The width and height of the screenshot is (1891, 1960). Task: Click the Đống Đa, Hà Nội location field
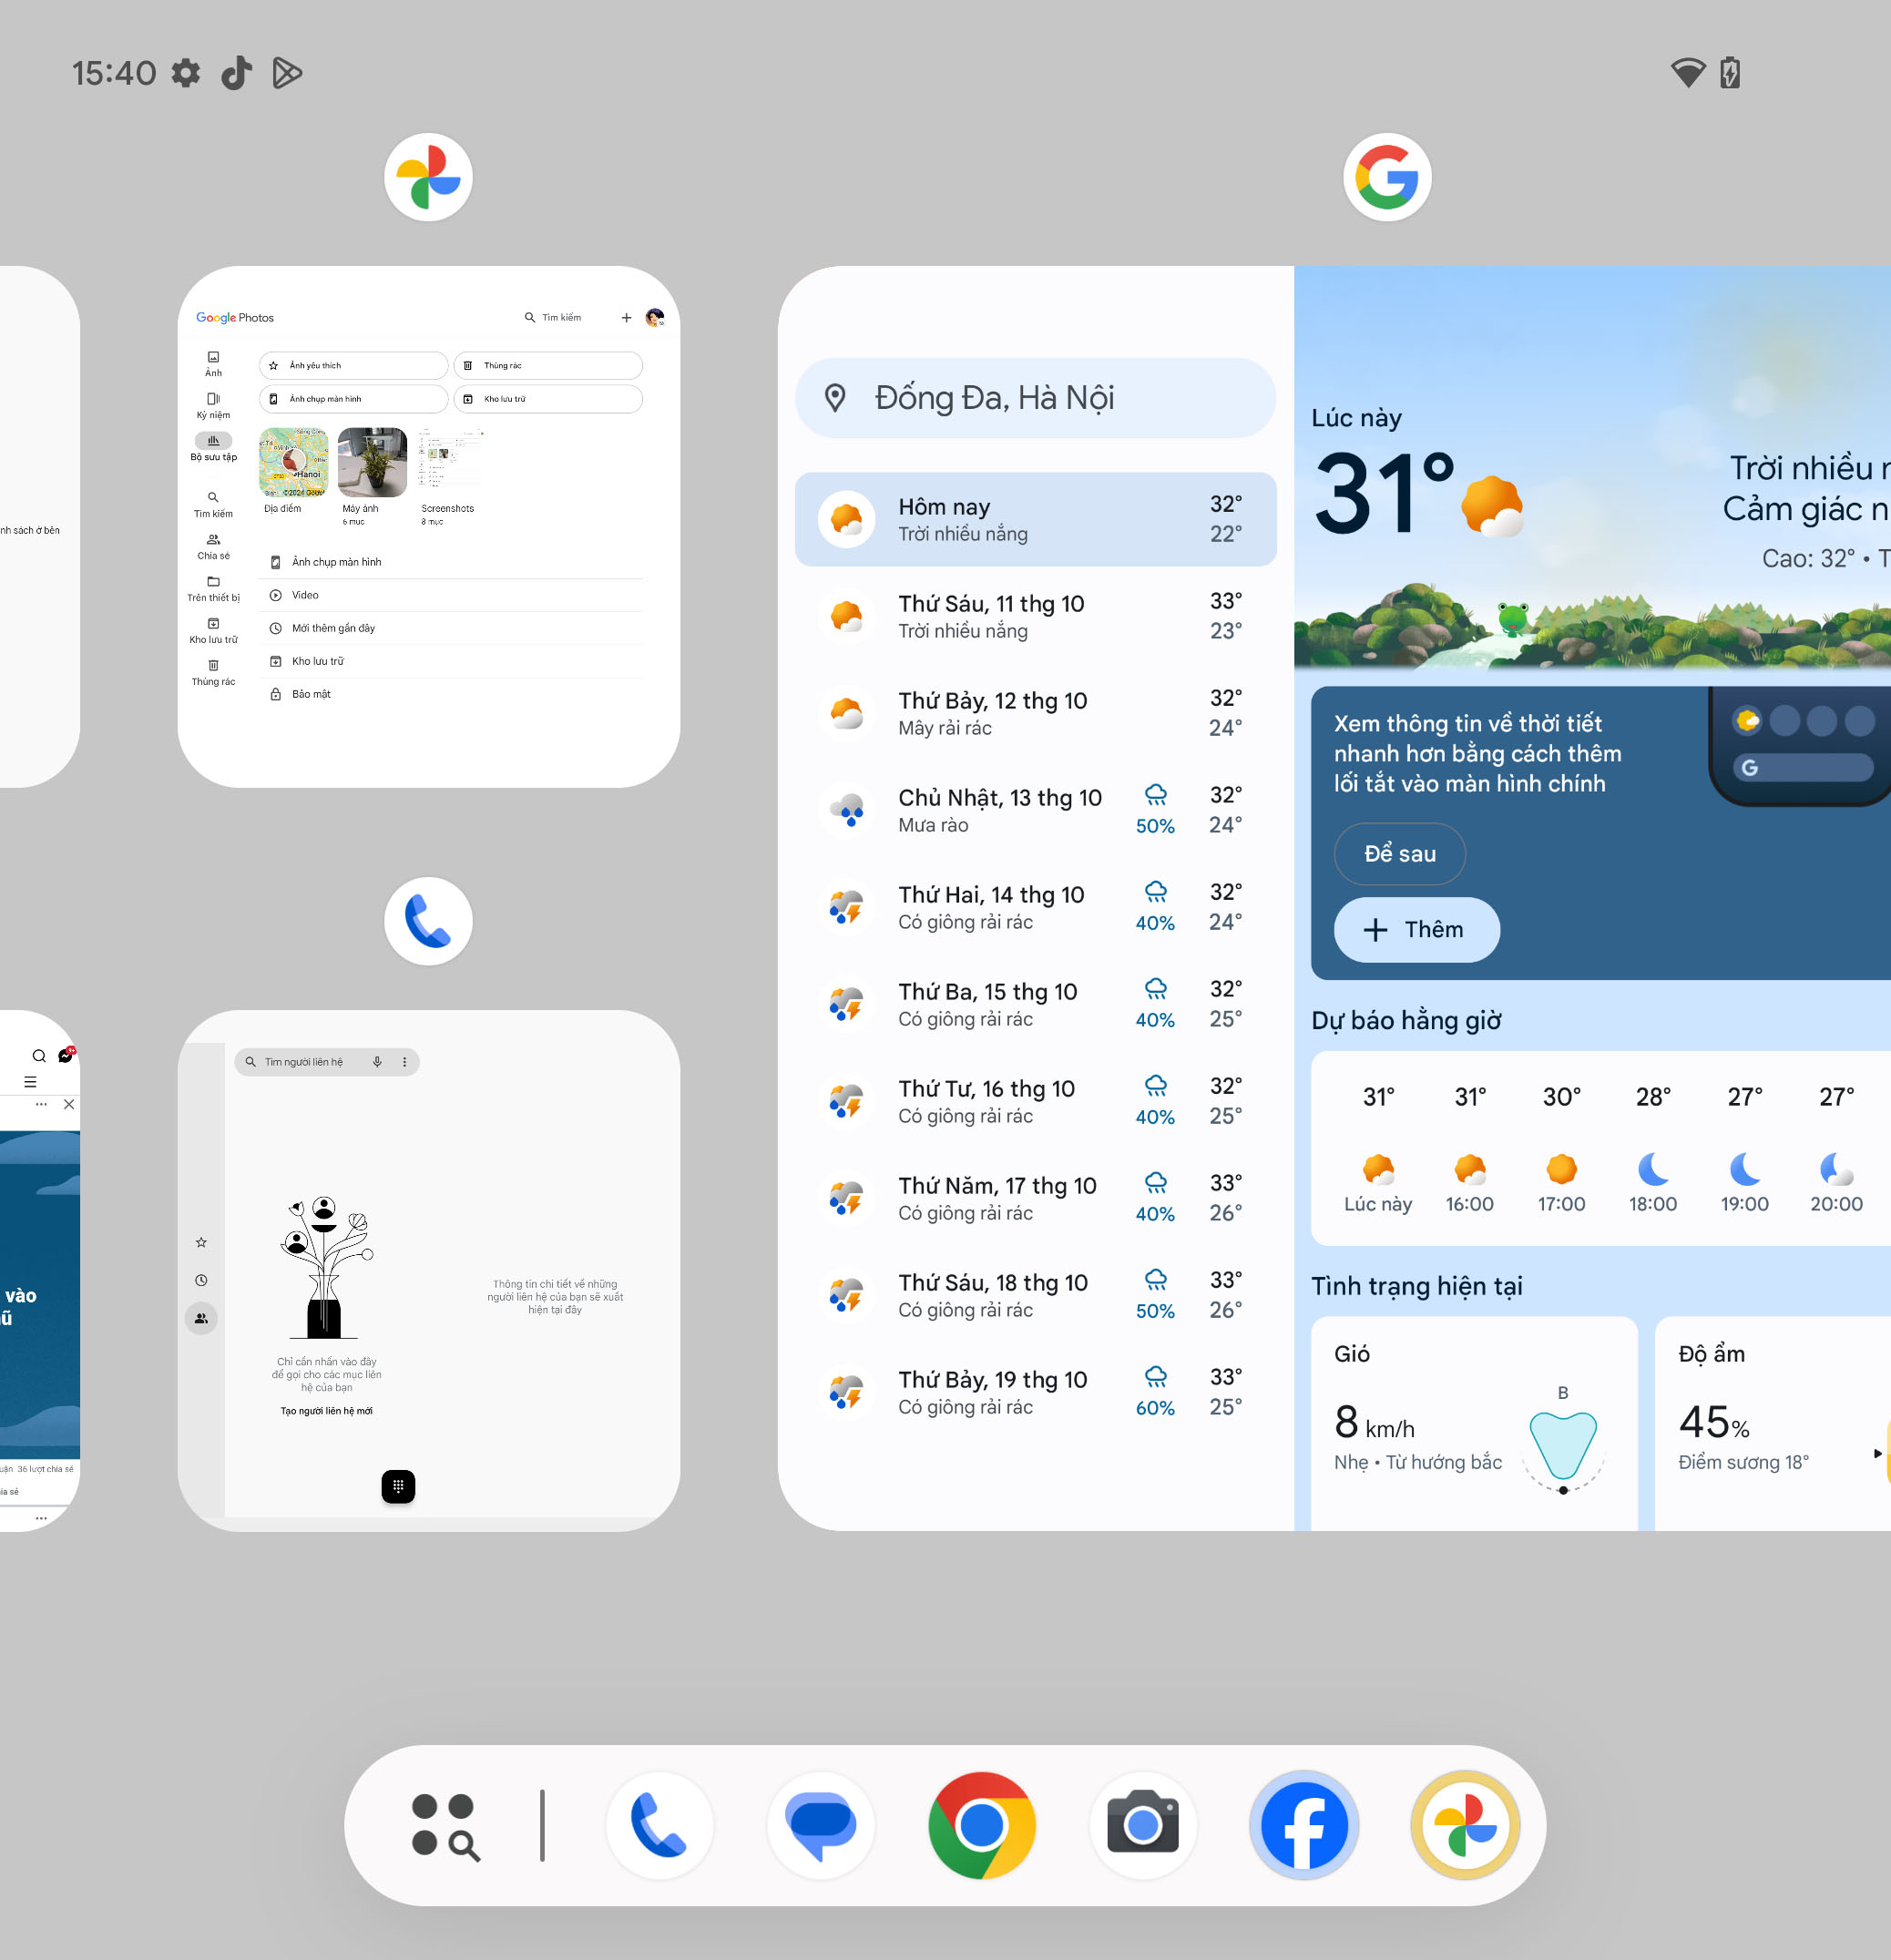[1035, 398]
